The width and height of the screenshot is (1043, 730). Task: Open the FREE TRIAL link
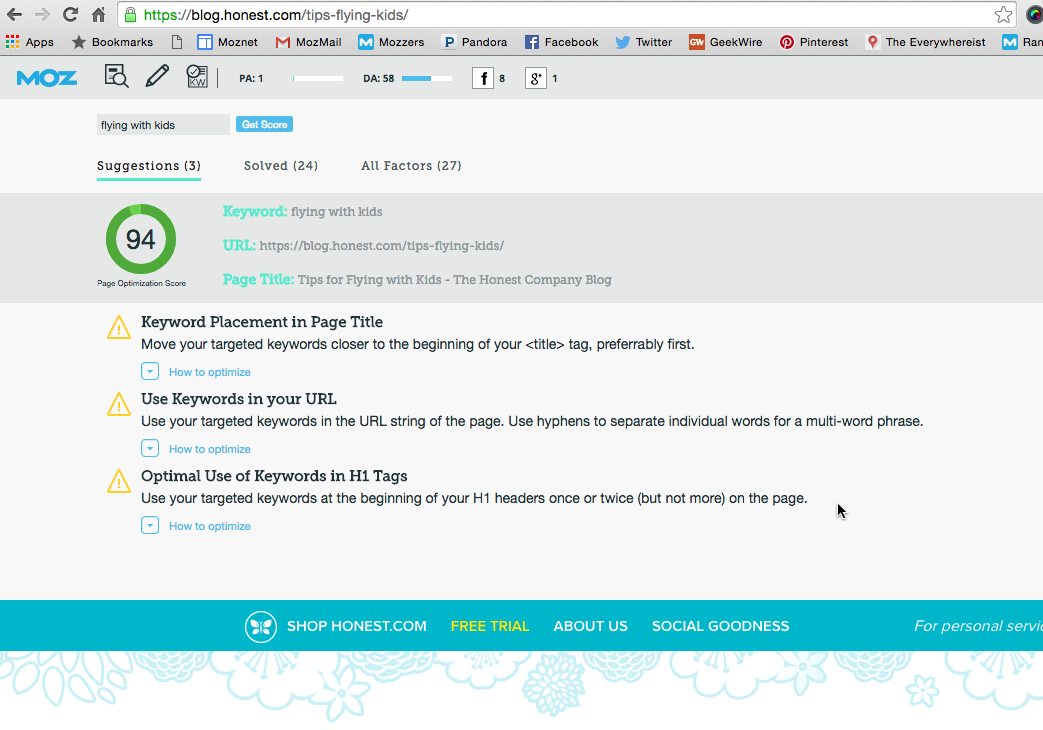(x=490, y=626)
